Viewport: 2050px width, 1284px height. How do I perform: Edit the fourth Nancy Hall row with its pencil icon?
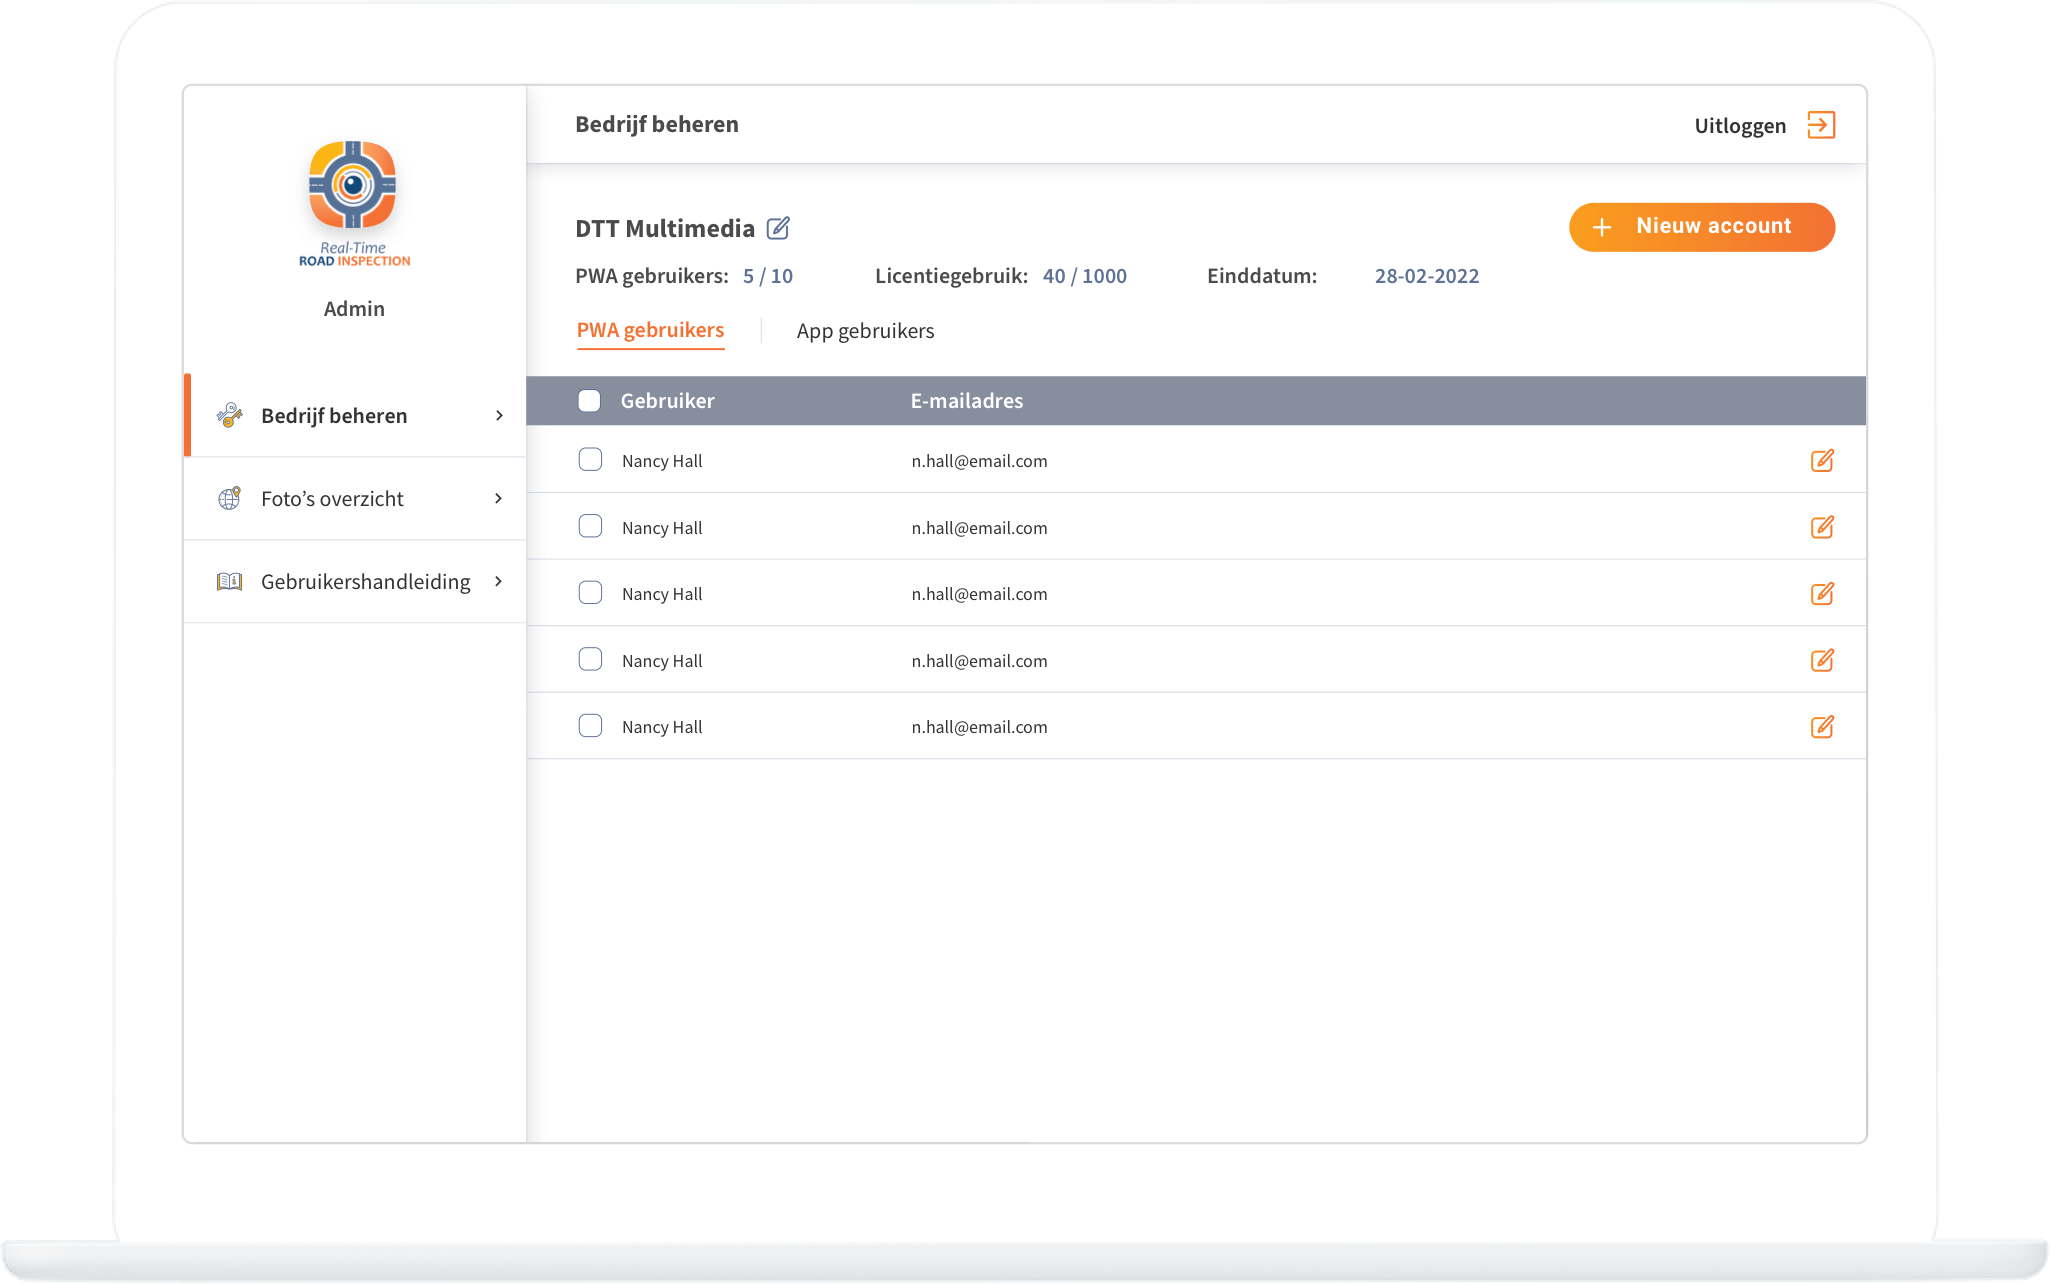1822,660
